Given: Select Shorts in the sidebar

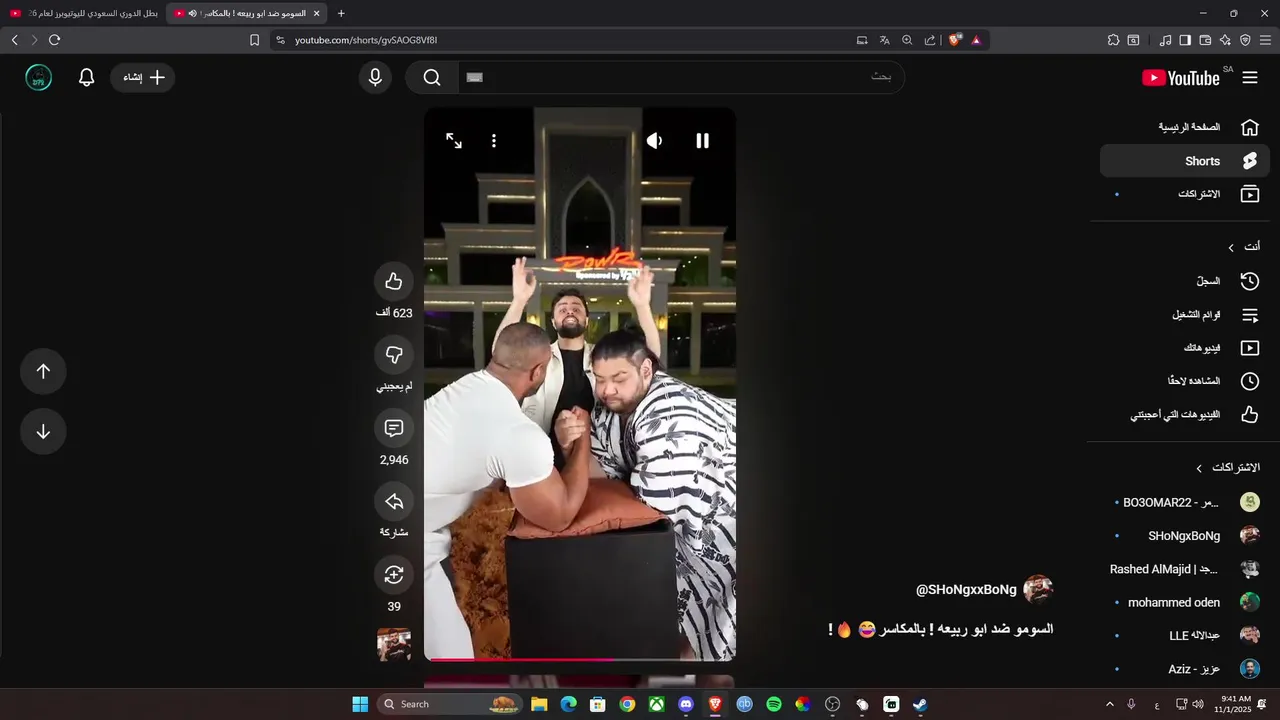Looking at the screenshot, I should coord(1185,161).
